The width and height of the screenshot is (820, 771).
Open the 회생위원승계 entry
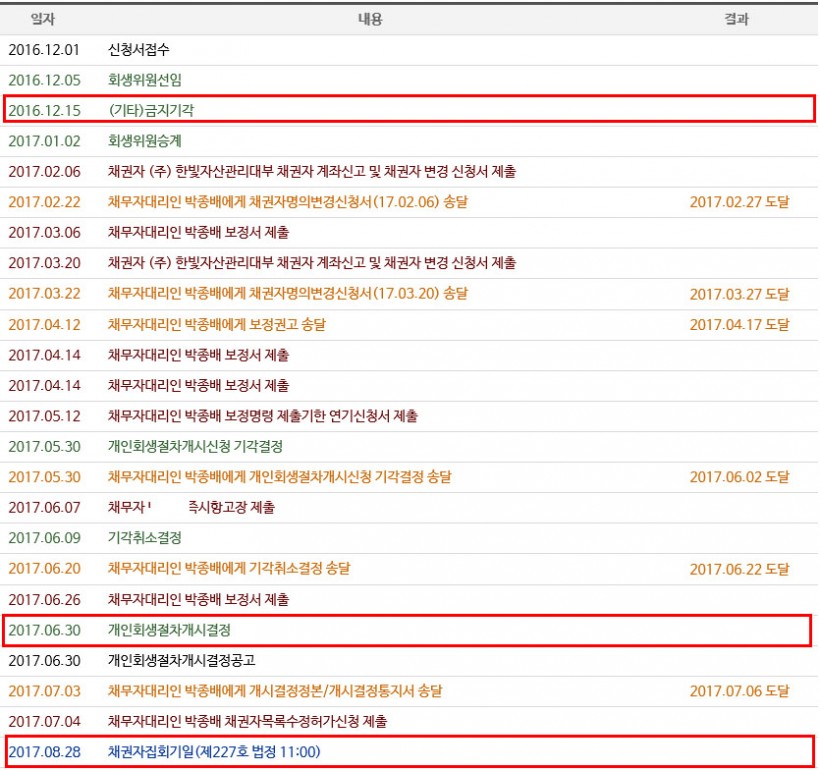coord(145,141)
